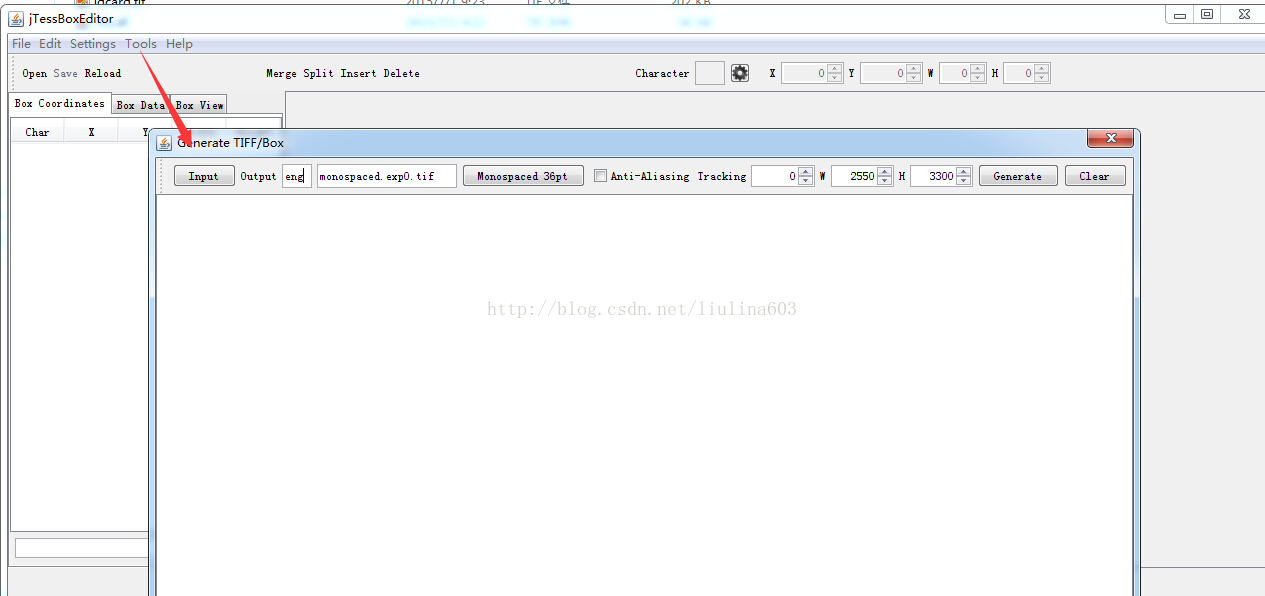The image size is (1265, 596).
Task: Decrease the Tracking spinner value
Action: click(807, 181)
